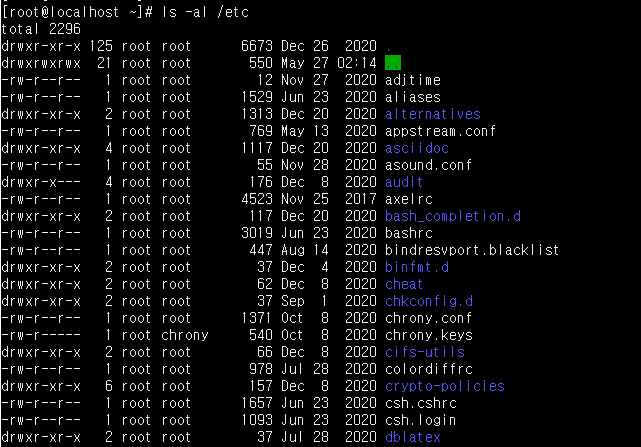Select the 'asound.conf' file name

(x=429, y=165)
